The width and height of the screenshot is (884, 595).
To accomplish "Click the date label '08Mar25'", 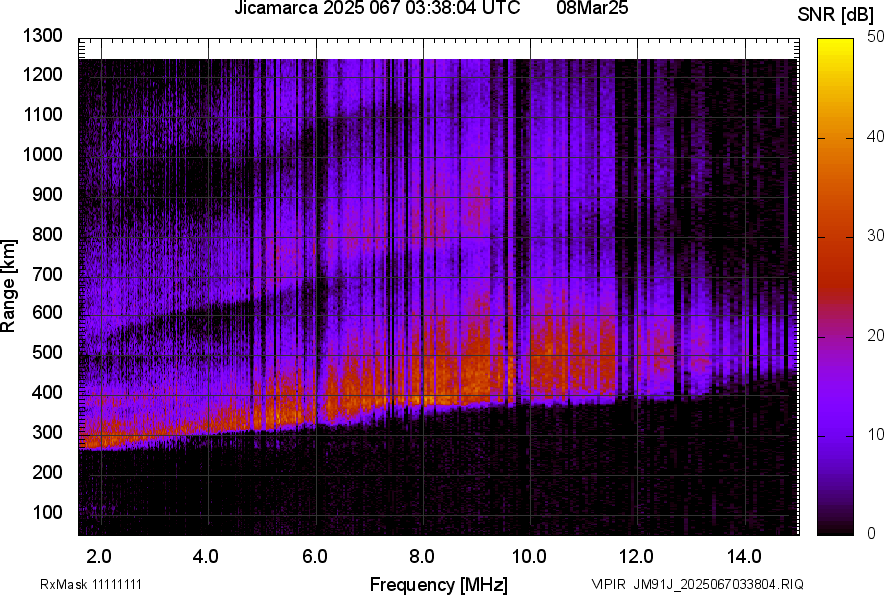I will point(592,8).
